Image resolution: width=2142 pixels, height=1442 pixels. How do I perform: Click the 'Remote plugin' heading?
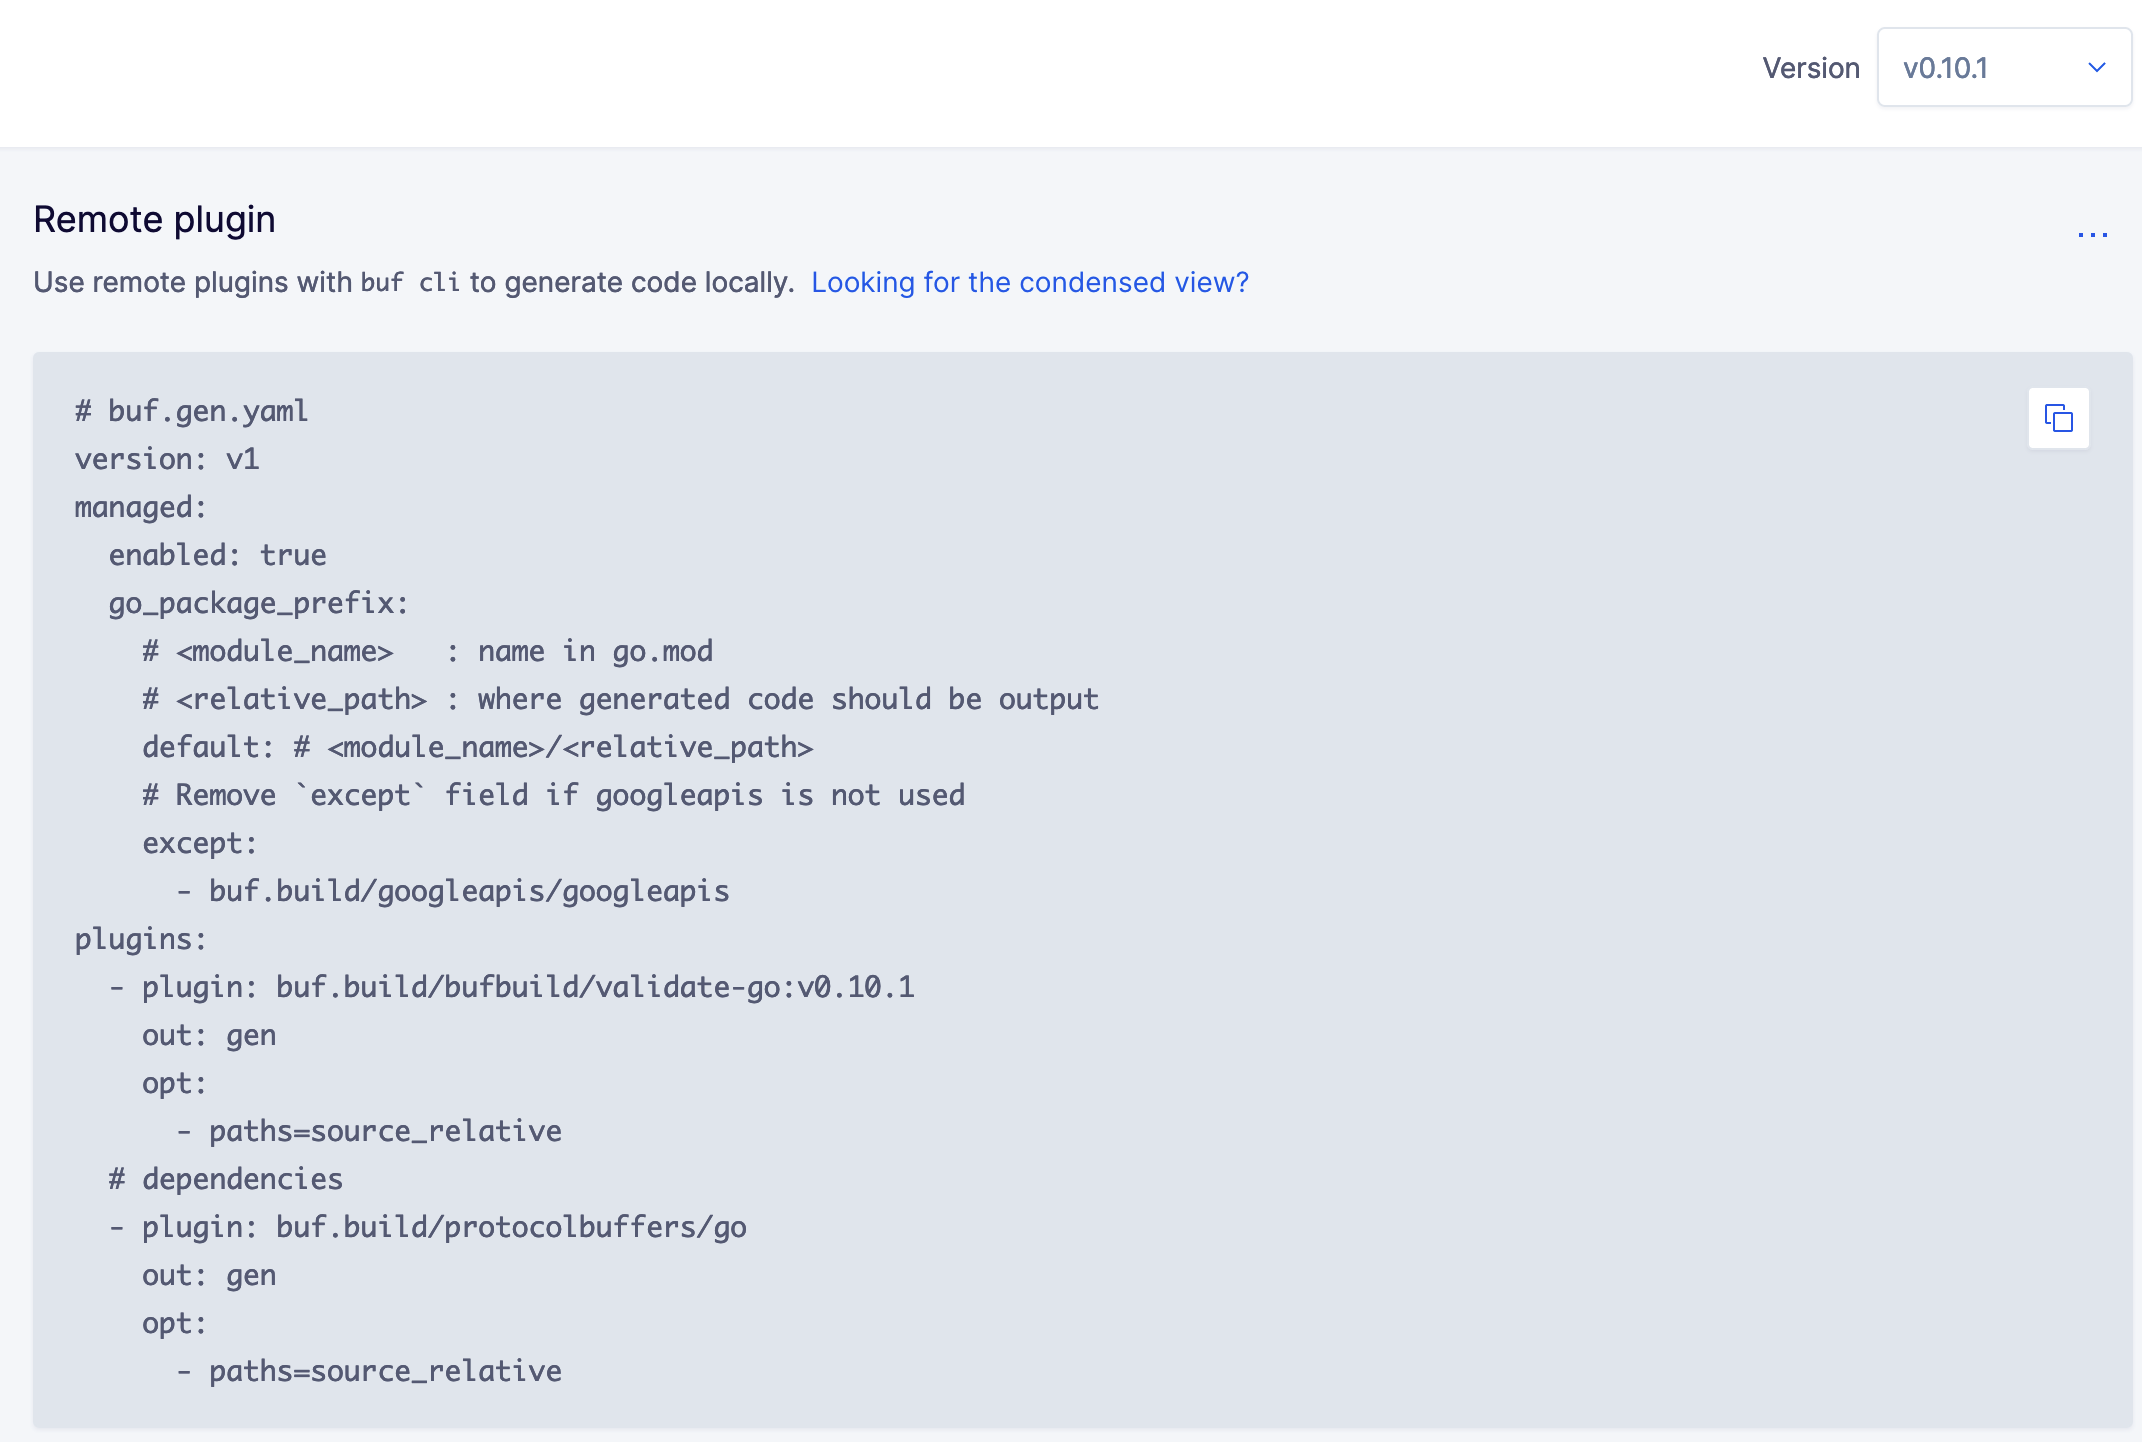pyautogui.click(x=154, y=219)
